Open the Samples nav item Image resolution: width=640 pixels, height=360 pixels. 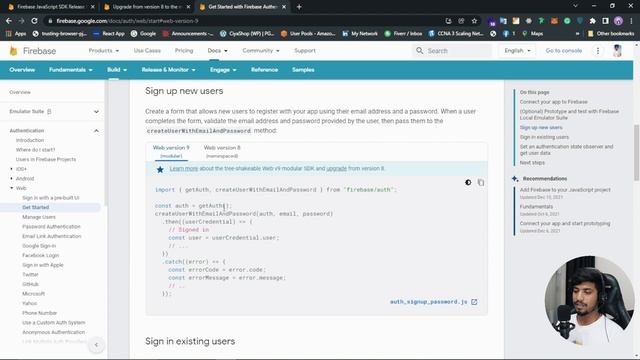click(x=303, y=70)
